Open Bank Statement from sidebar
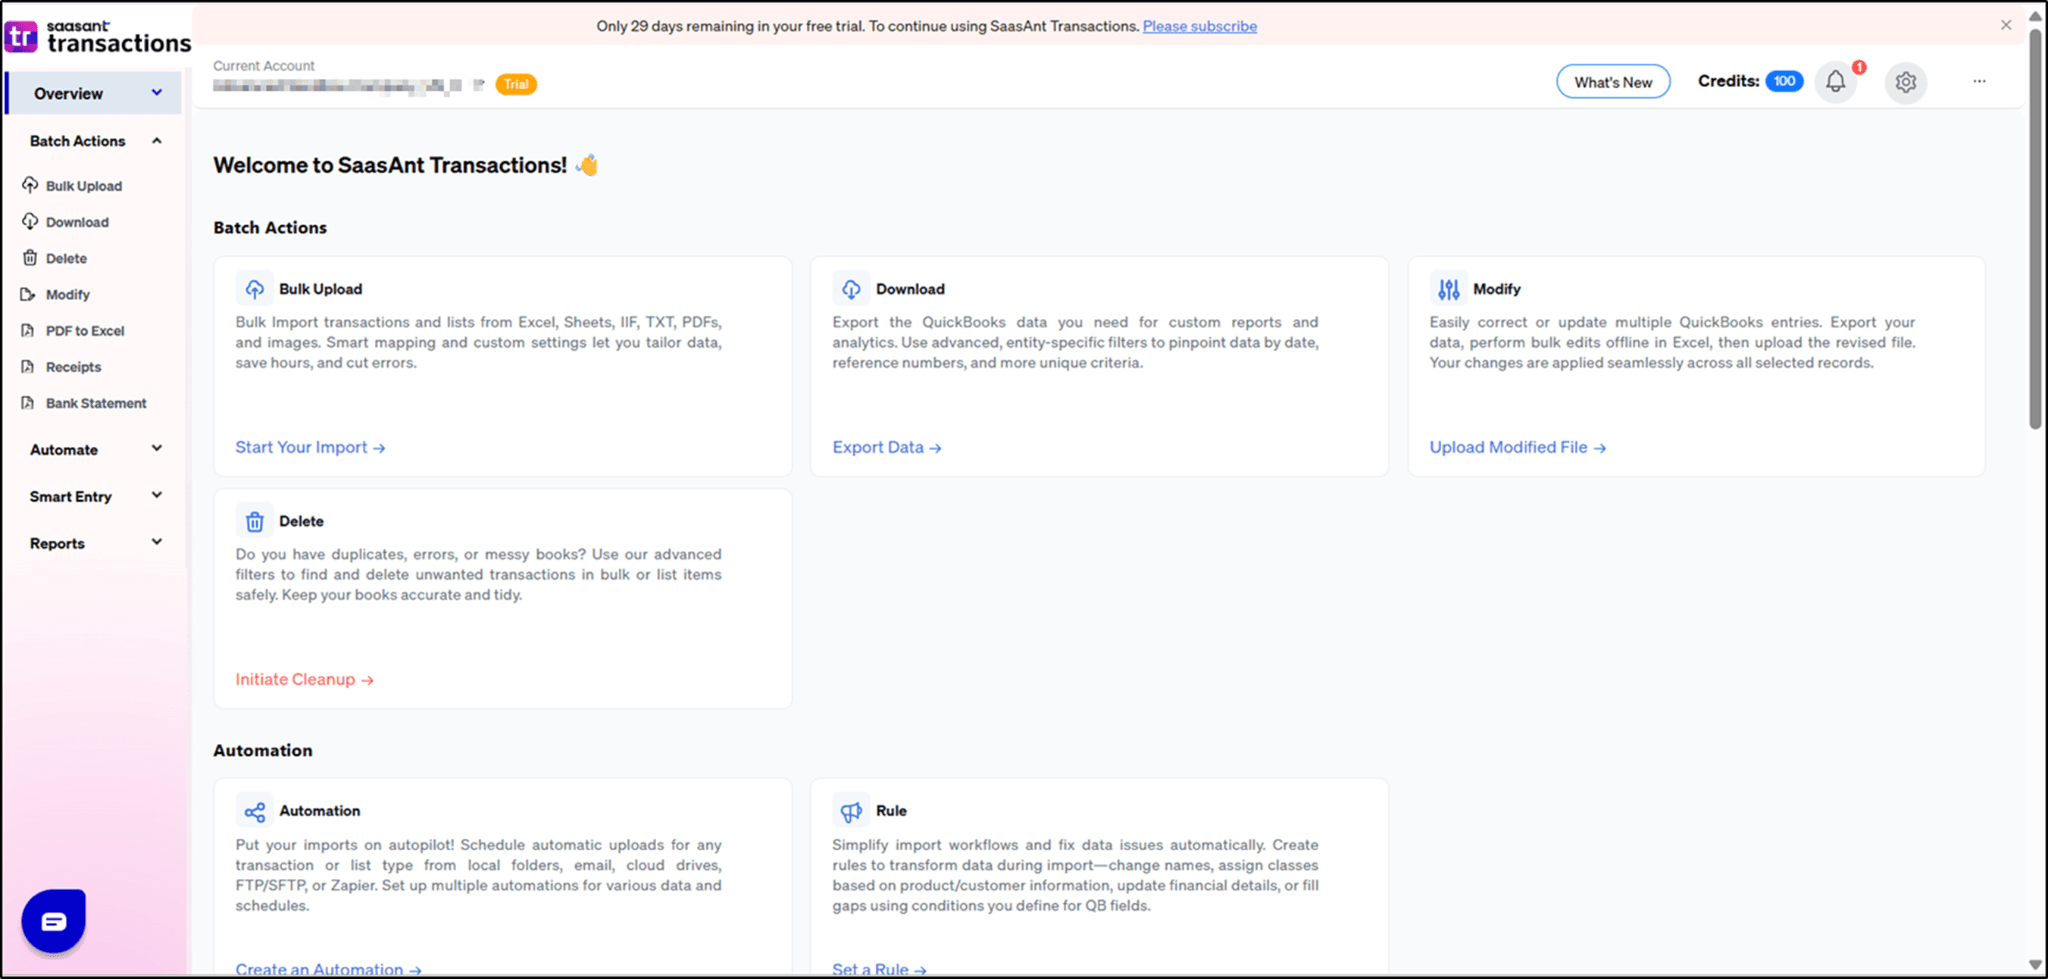This screenshot has width=2048, height=979. click(x=96, y=403)
